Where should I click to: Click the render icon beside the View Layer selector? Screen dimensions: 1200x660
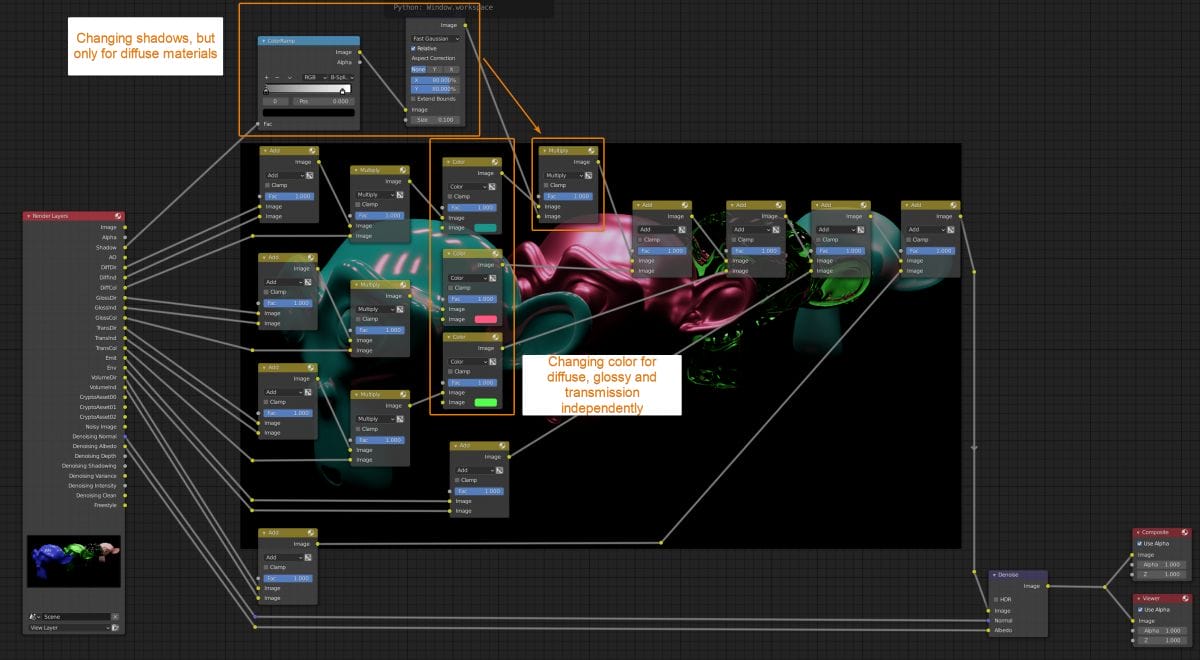pos(115,628)
